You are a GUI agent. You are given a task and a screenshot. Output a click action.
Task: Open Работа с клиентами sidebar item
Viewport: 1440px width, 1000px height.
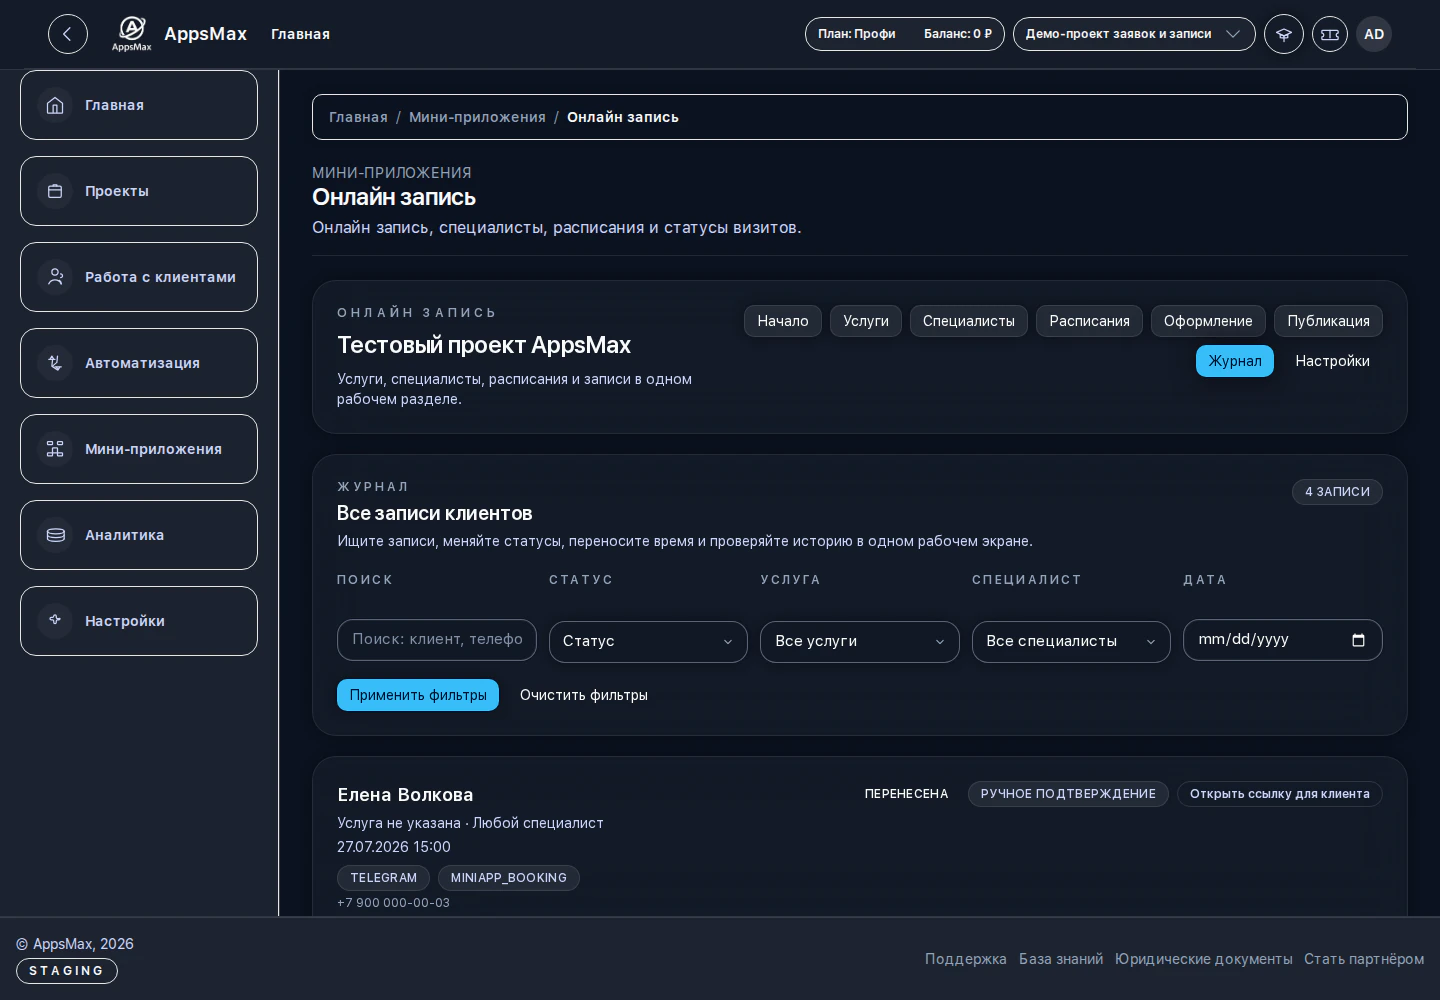[139, 277]
